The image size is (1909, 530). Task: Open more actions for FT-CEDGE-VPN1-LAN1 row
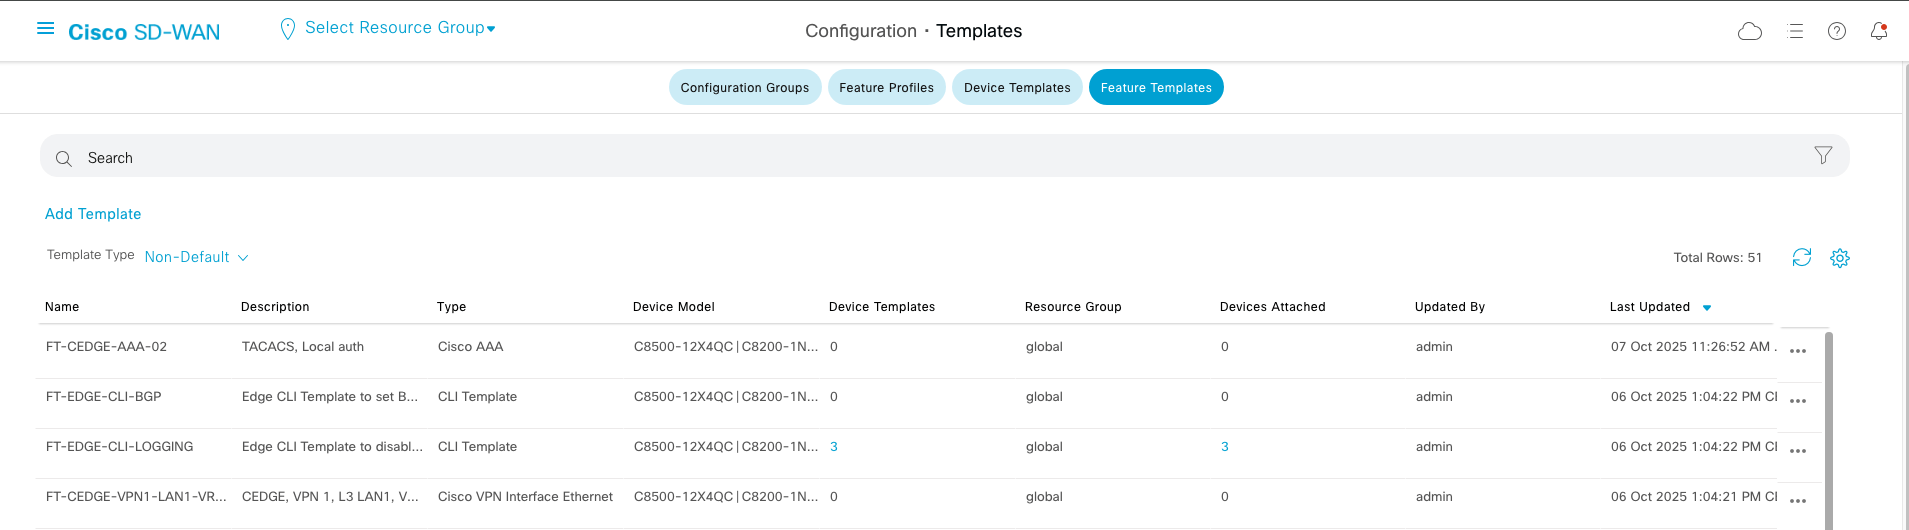(x=1798, y=501)
